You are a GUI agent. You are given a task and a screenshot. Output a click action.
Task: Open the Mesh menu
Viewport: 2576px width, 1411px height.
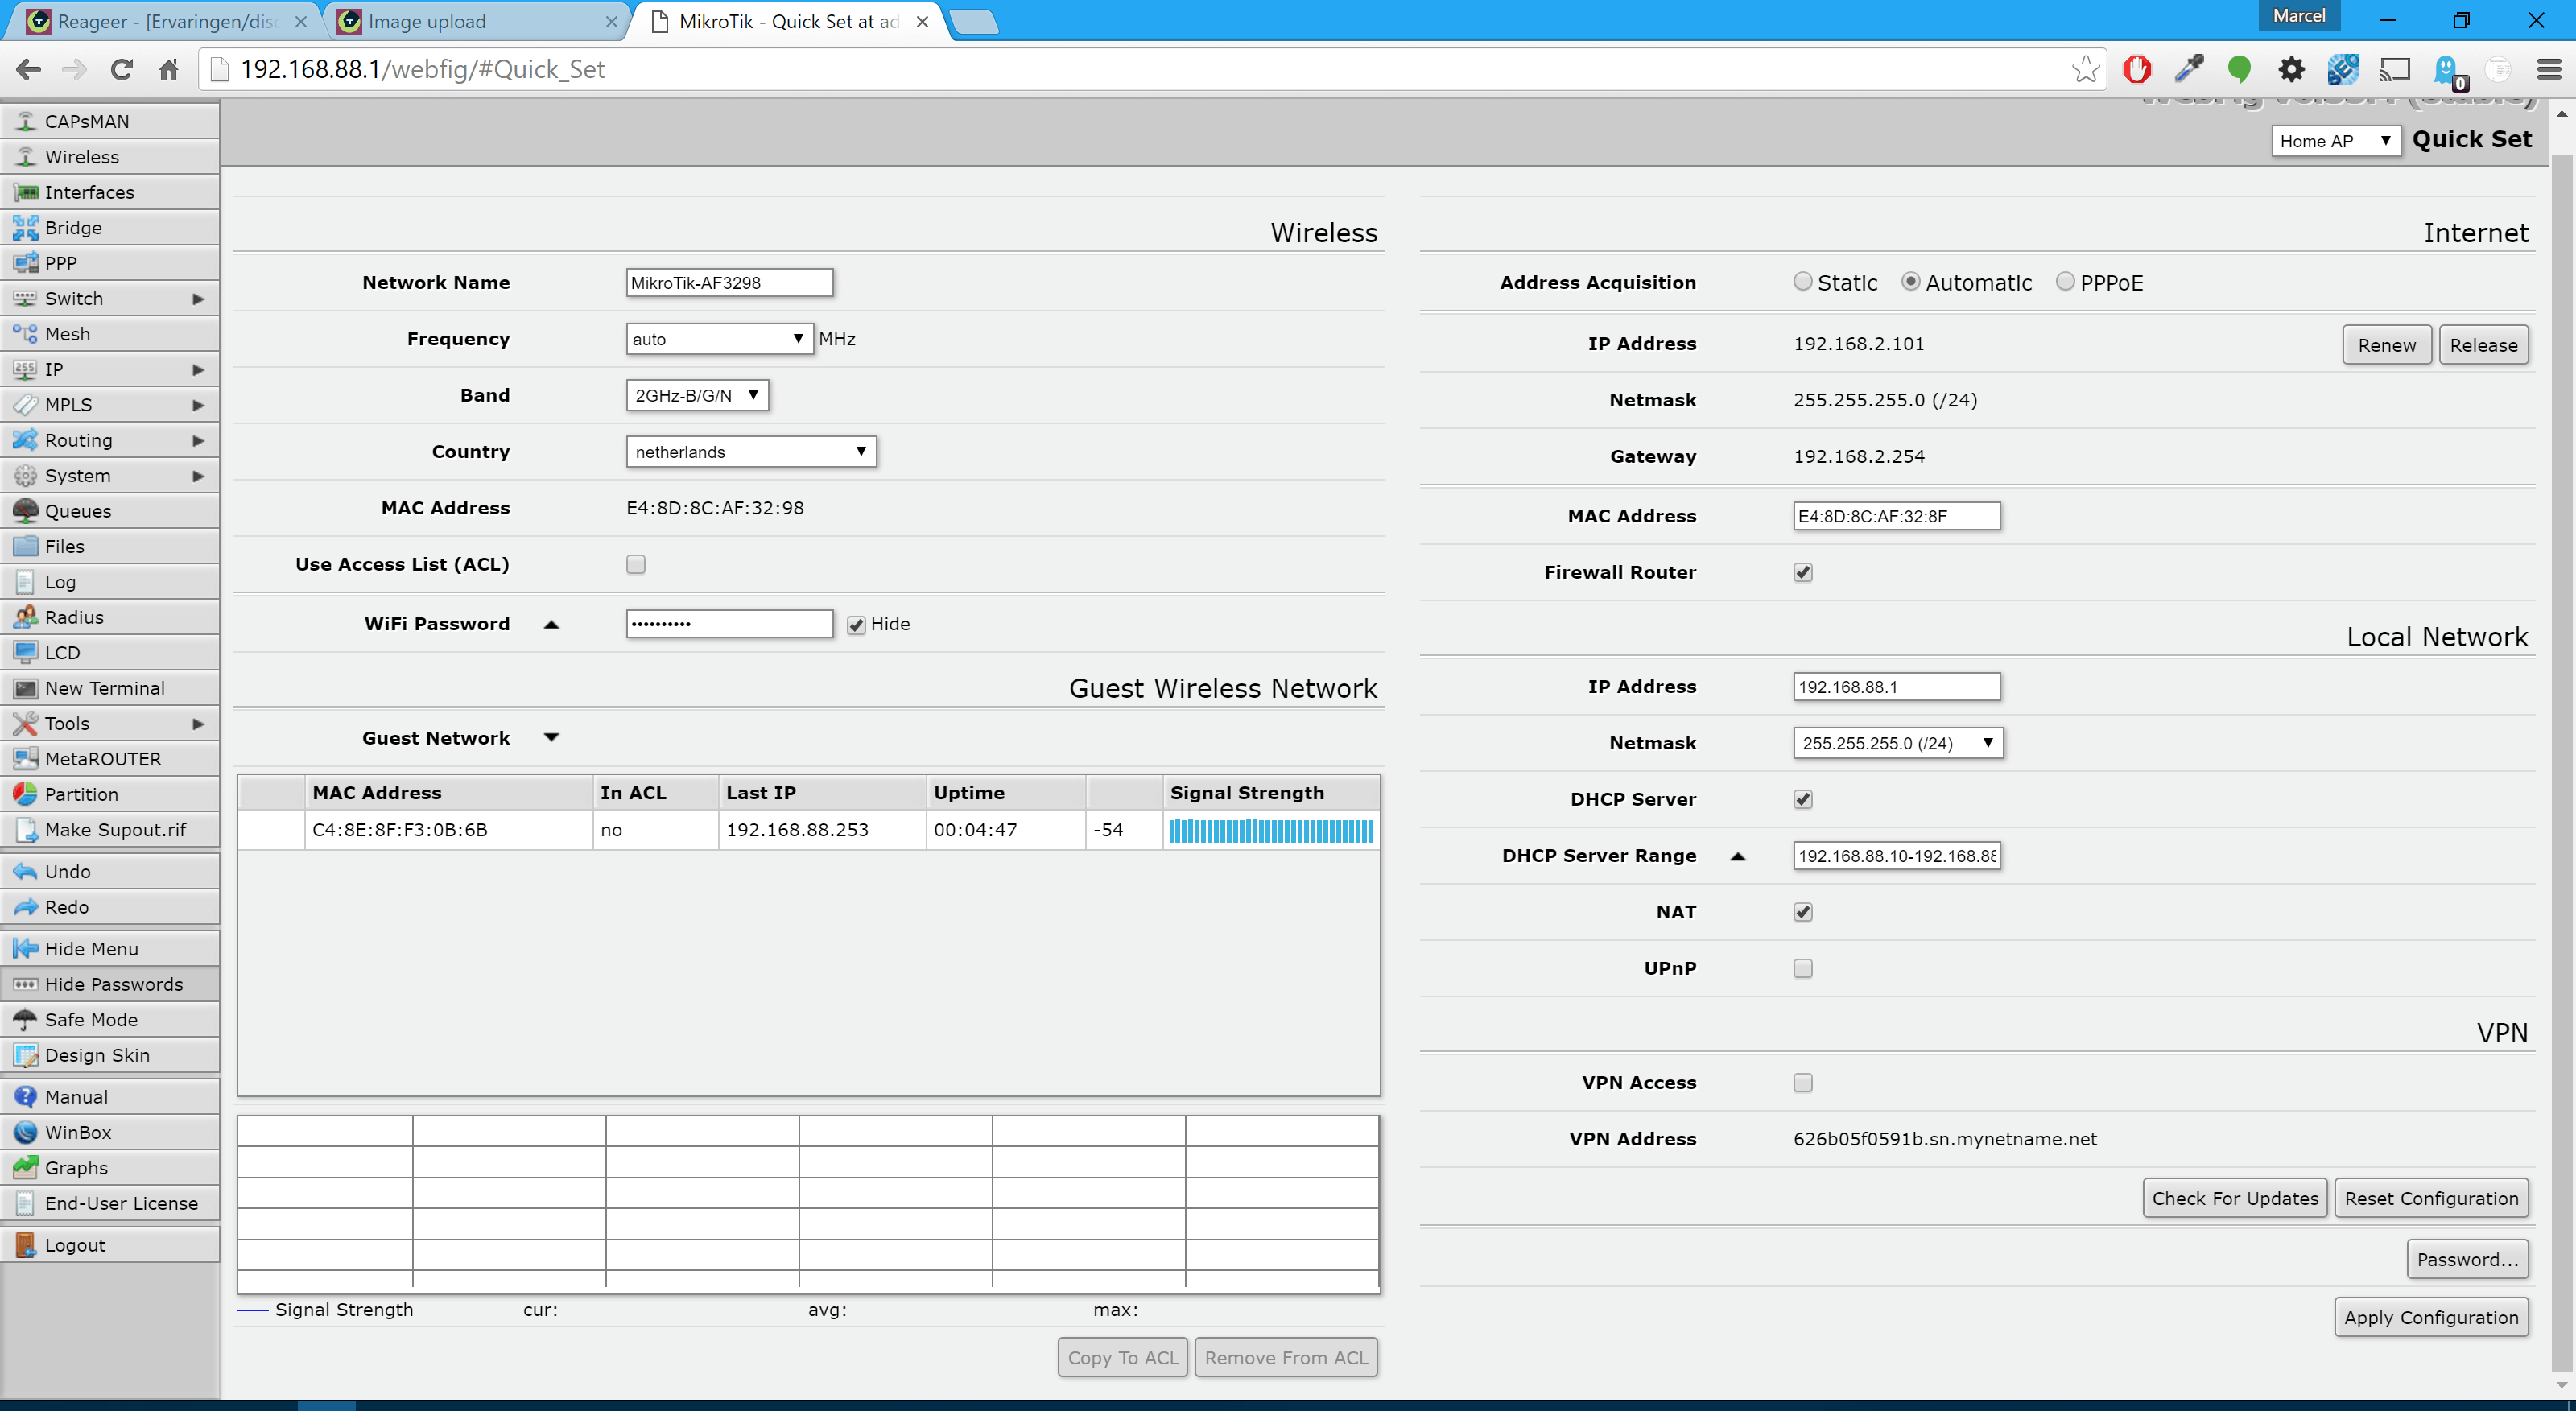[110, 334]
